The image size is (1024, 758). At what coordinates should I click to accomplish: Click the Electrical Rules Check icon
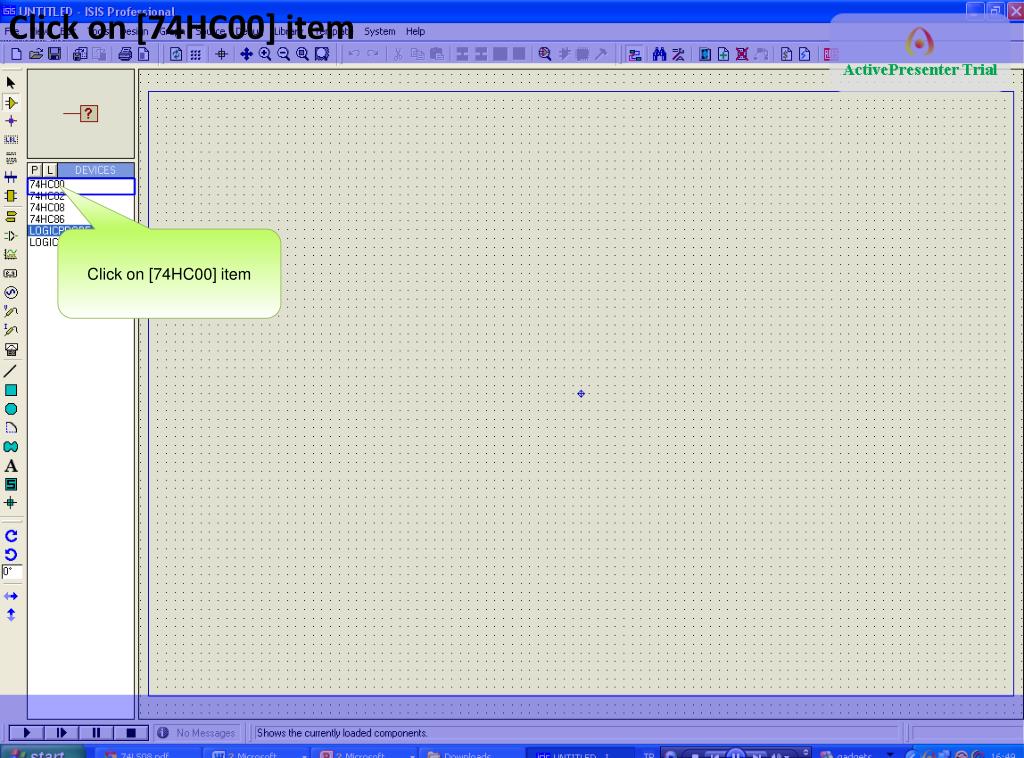click(x=805, y=54)
